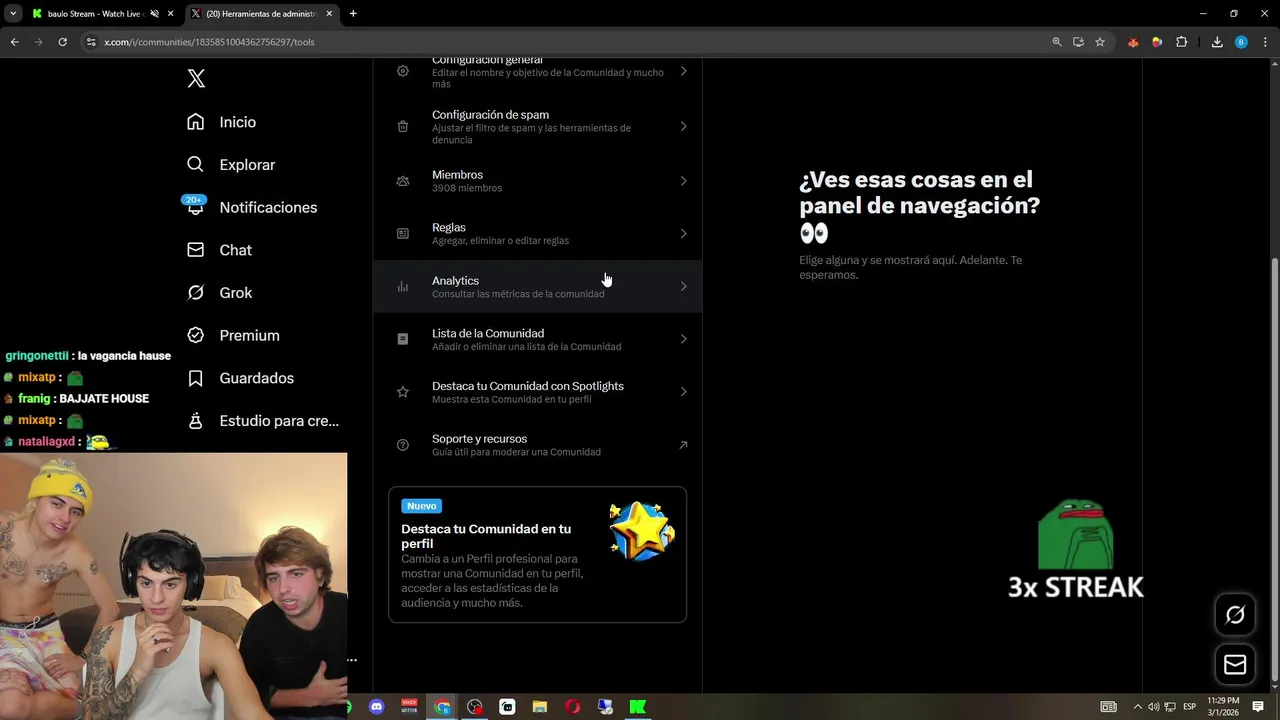Open File Explorer from taskbar

pos(540,707)
